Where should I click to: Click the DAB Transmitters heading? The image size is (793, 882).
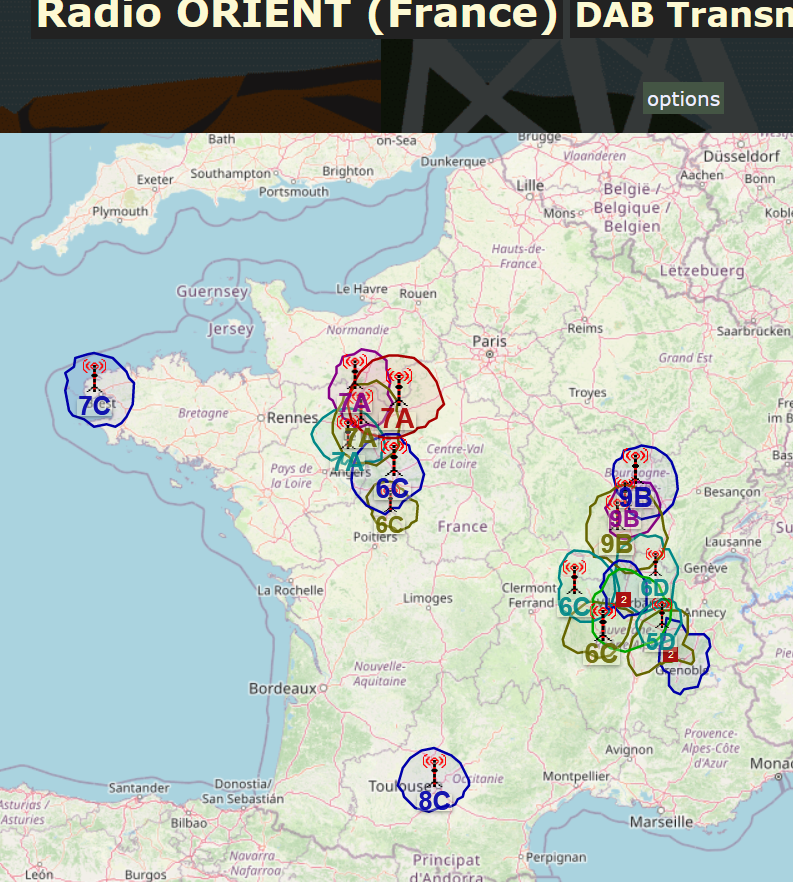684,16
